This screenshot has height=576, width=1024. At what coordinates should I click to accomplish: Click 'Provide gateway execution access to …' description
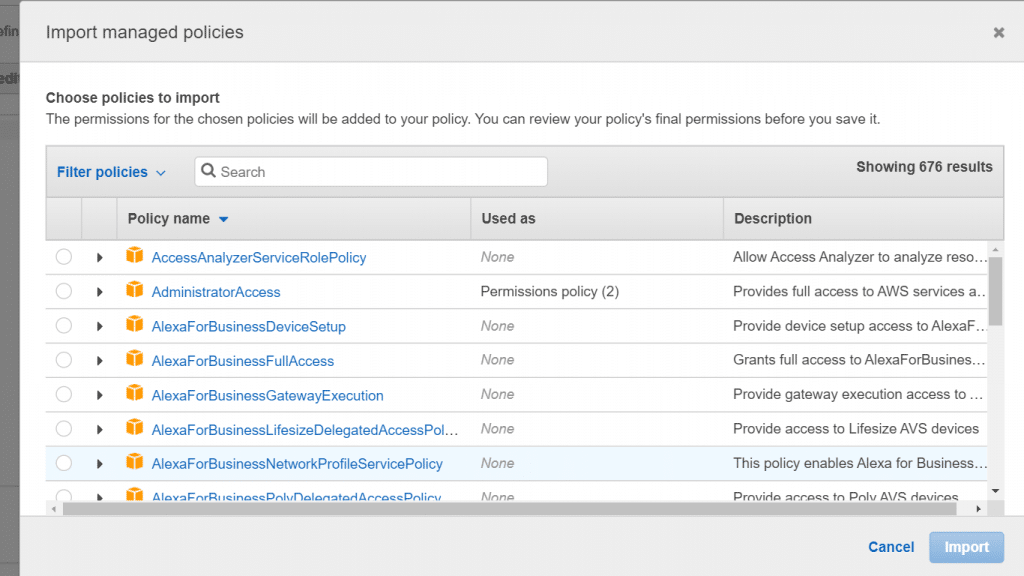(857, 394)
